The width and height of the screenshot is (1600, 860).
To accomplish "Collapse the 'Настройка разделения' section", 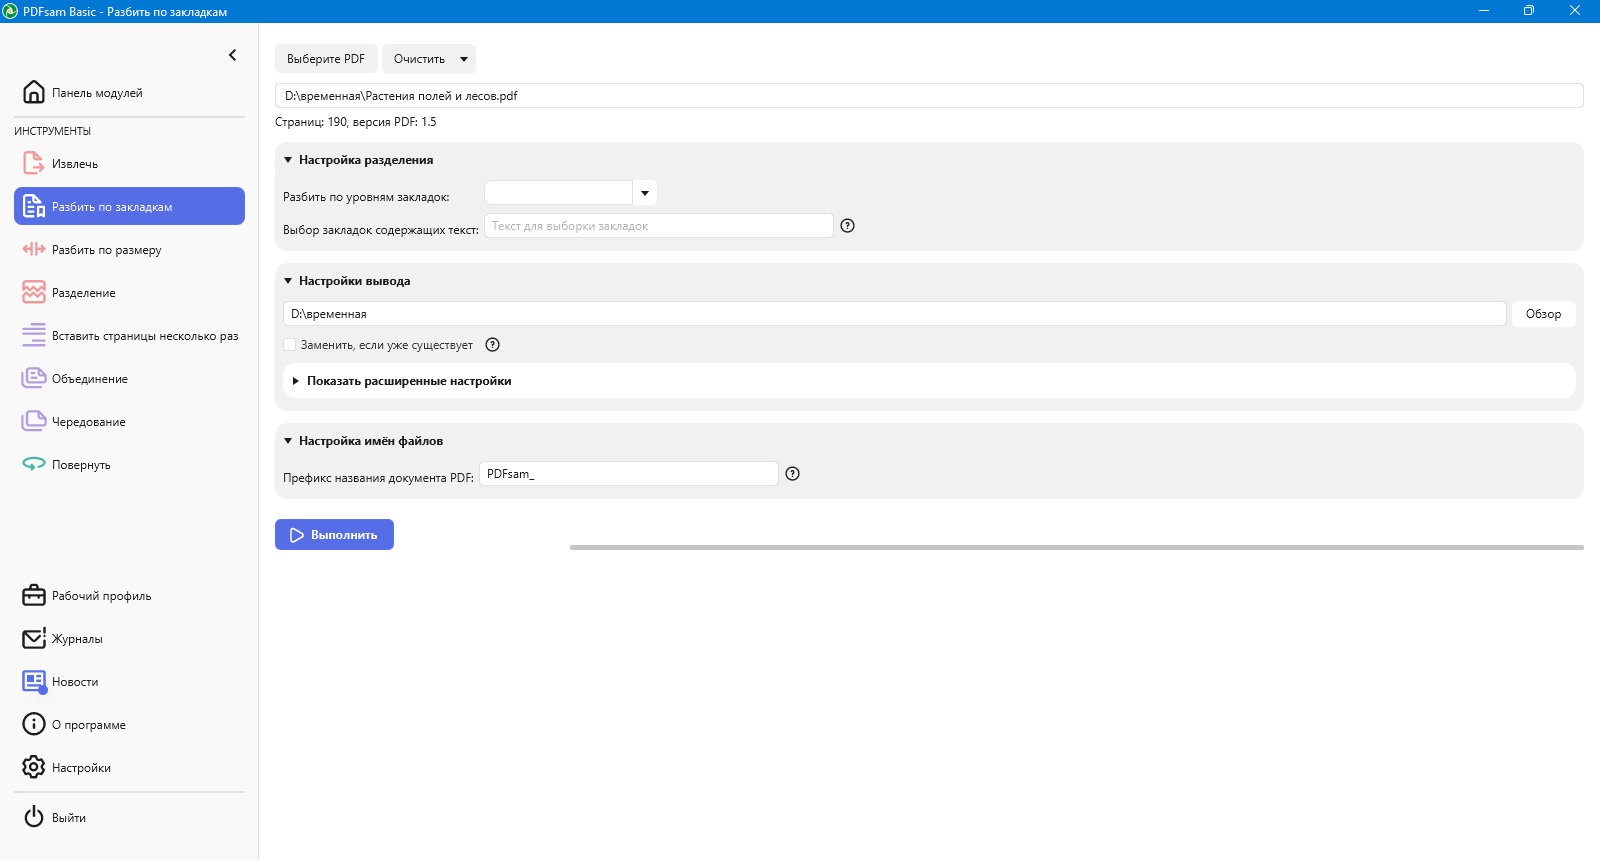I will click(288, 160).
